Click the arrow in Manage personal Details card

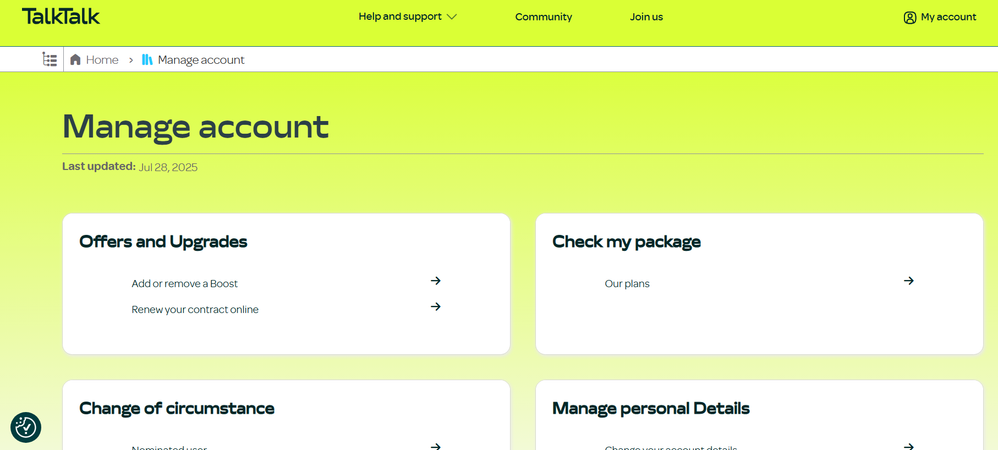coord(909,447)
